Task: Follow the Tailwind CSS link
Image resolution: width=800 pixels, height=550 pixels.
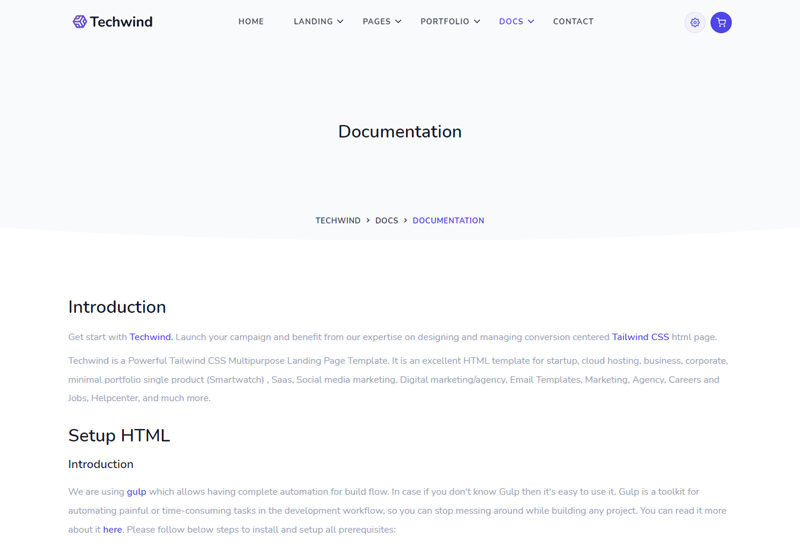Action: pos(640,337)
